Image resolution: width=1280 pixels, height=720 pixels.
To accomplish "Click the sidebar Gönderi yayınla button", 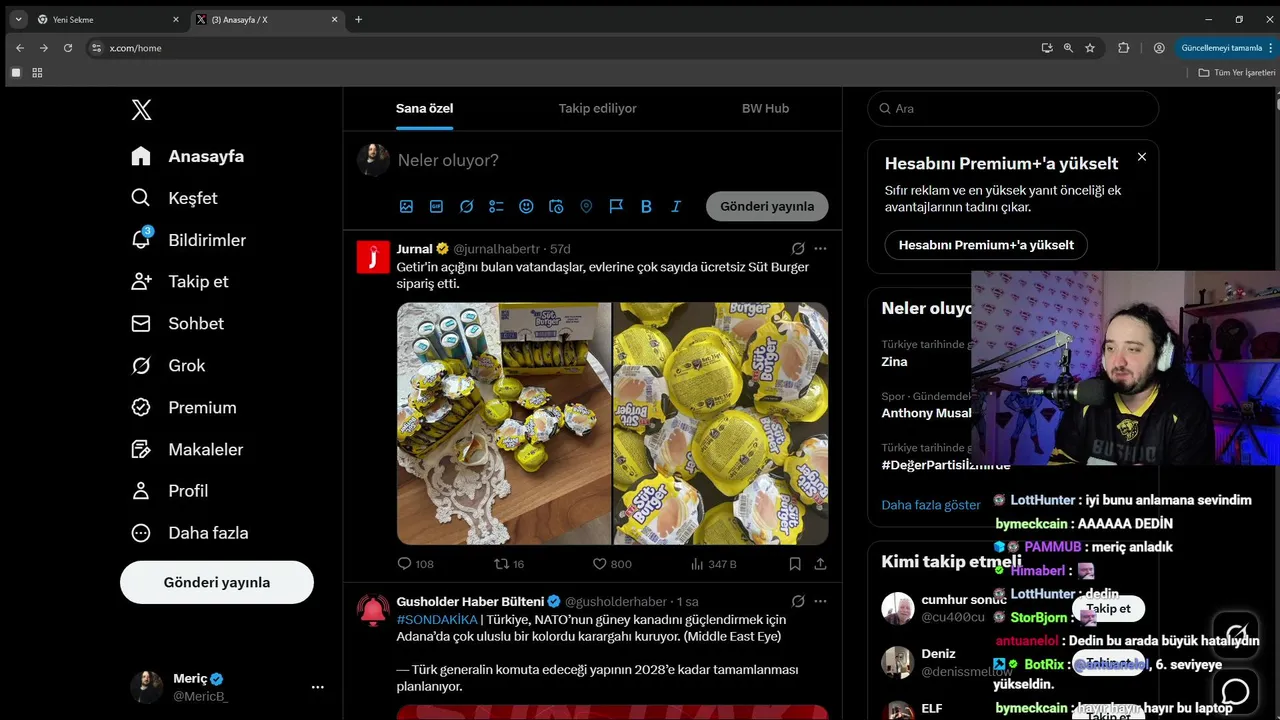I will (217, 582).
